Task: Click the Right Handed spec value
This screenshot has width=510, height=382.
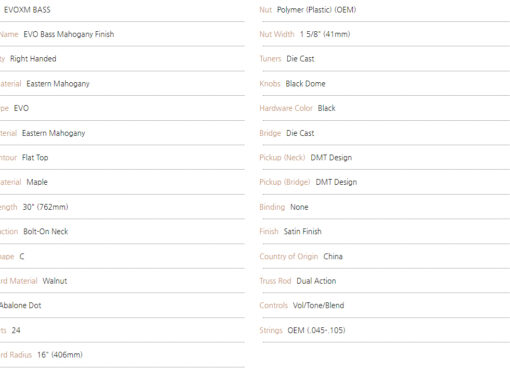Action: point(33,59)
